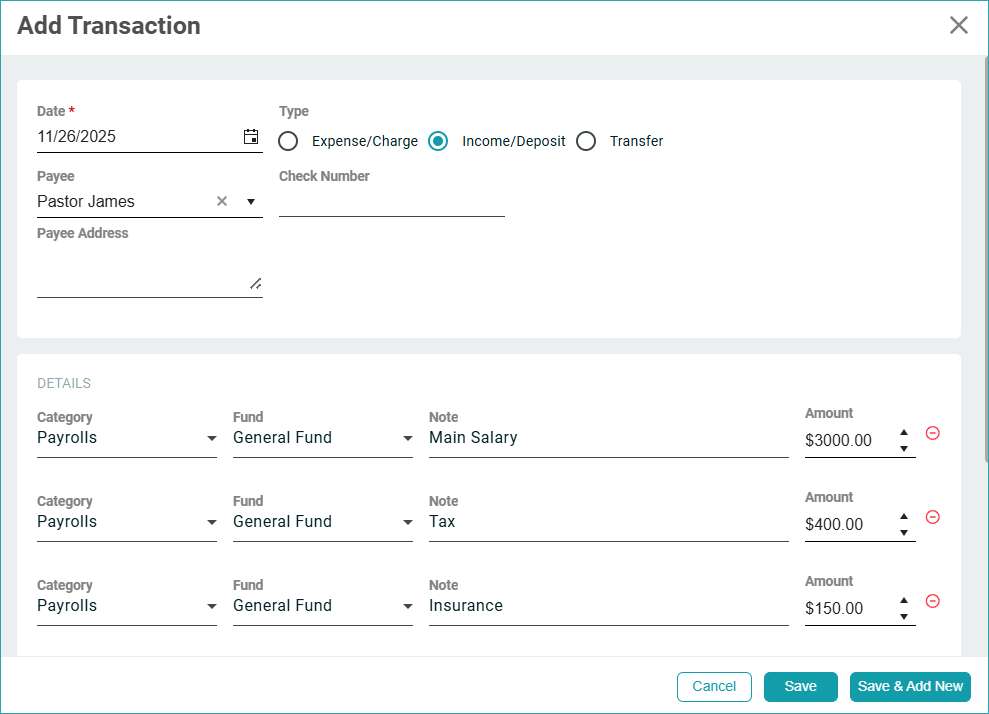Open the Category dropdown in Insurance row
989x714 pixels.
pos(211,606)
